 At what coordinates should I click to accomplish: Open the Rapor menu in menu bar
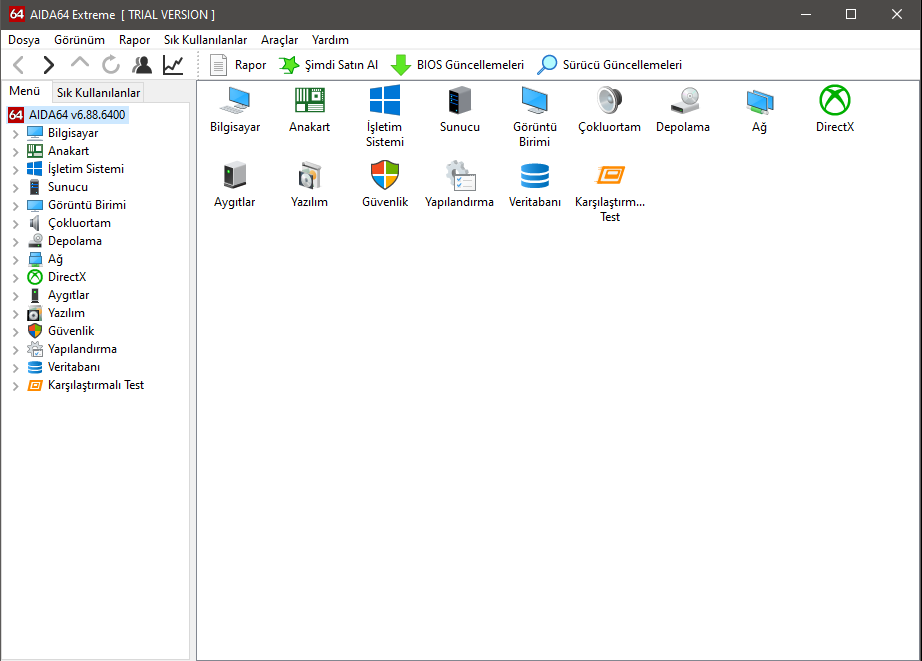[x=134, y=40]
